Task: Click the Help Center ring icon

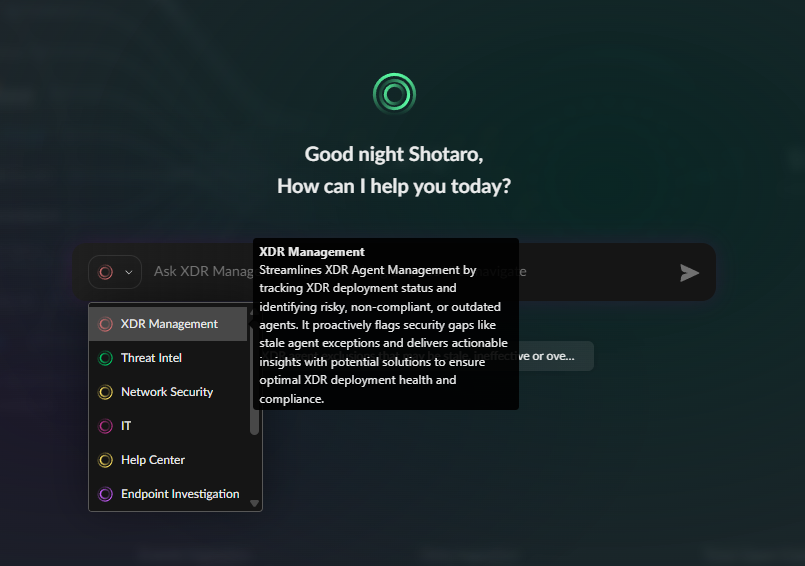Action: 105,460
